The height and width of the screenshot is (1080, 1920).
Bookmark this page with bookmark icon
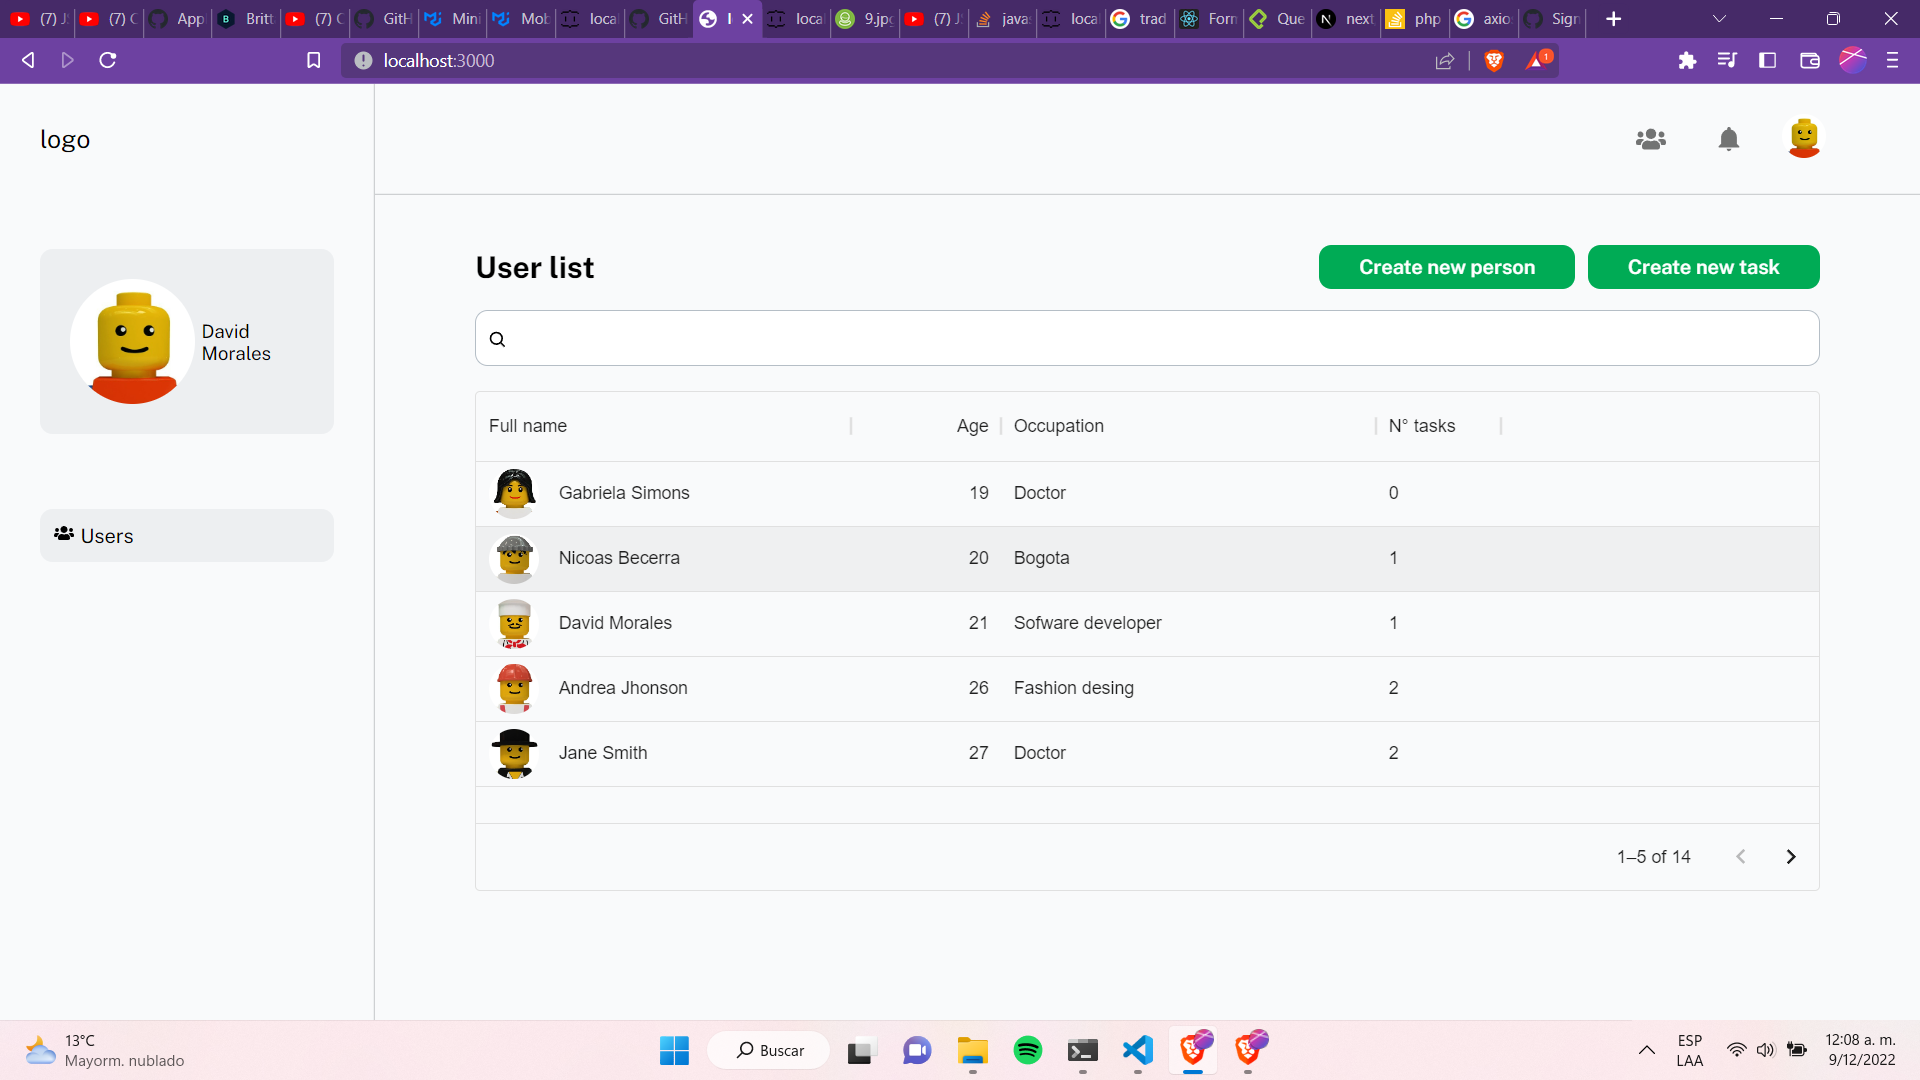pos(313,61)
